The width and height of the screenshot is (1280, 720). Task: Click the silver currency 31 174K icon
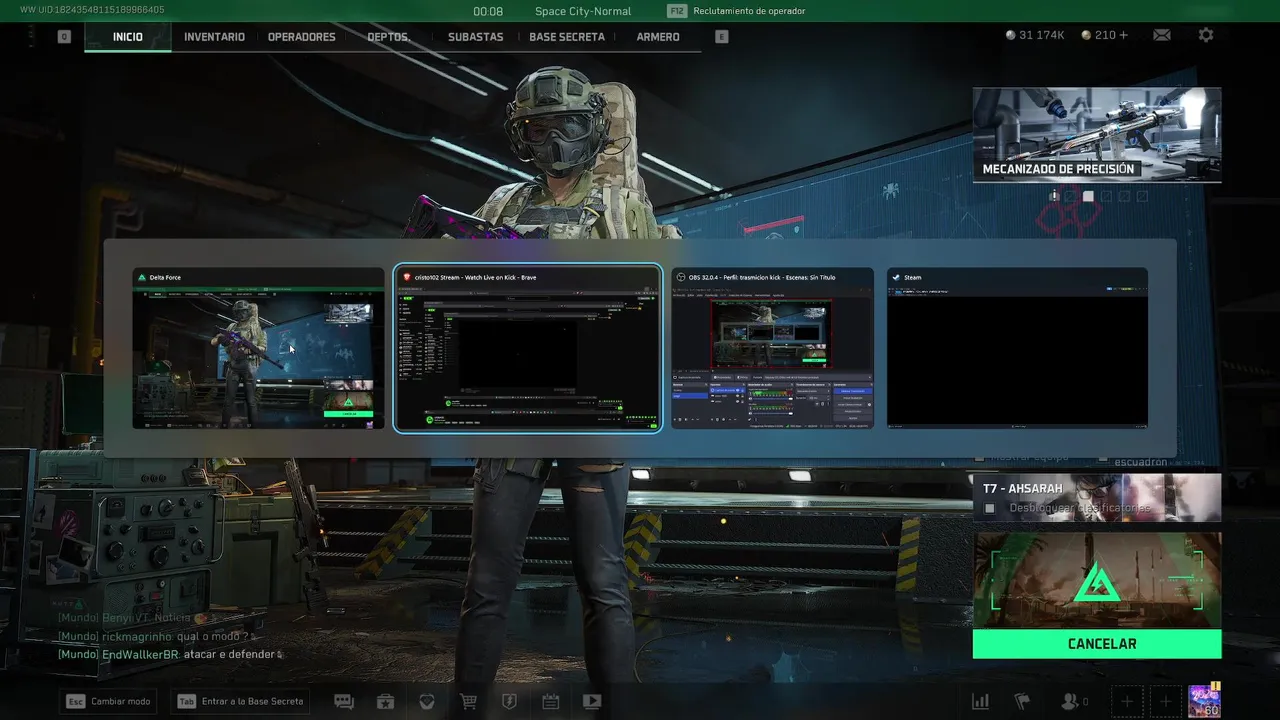(x=1011, y=35)
